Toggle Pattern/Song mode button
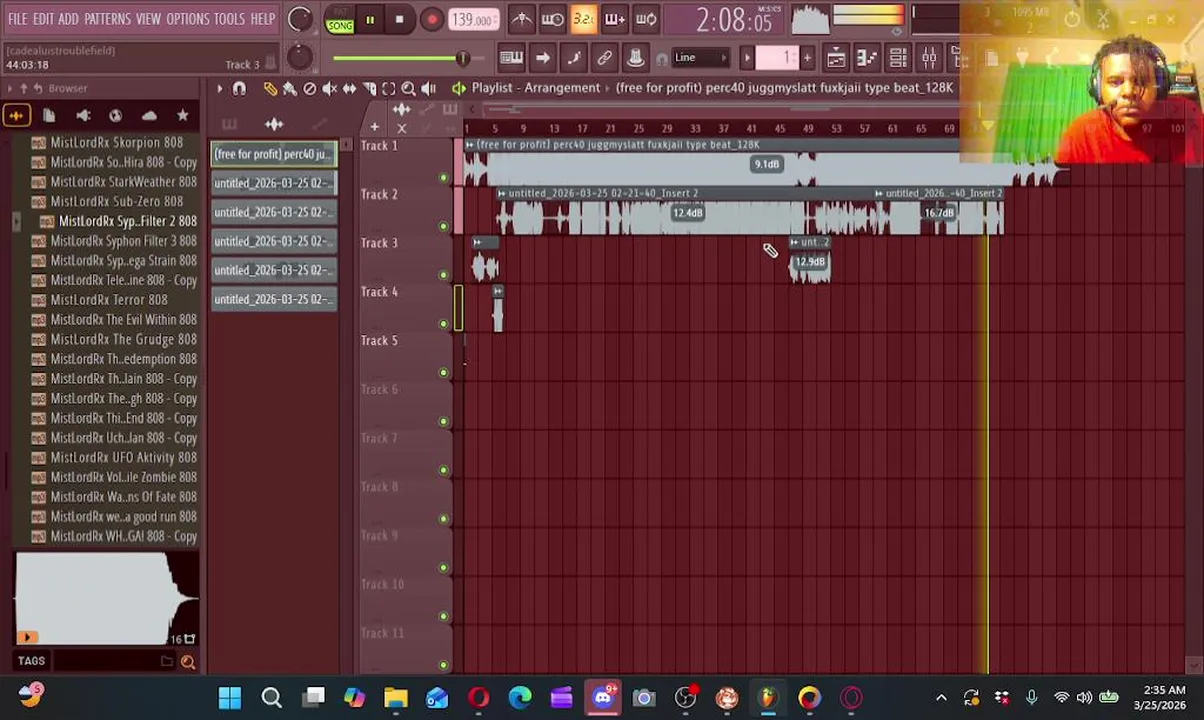 point(340,20)
